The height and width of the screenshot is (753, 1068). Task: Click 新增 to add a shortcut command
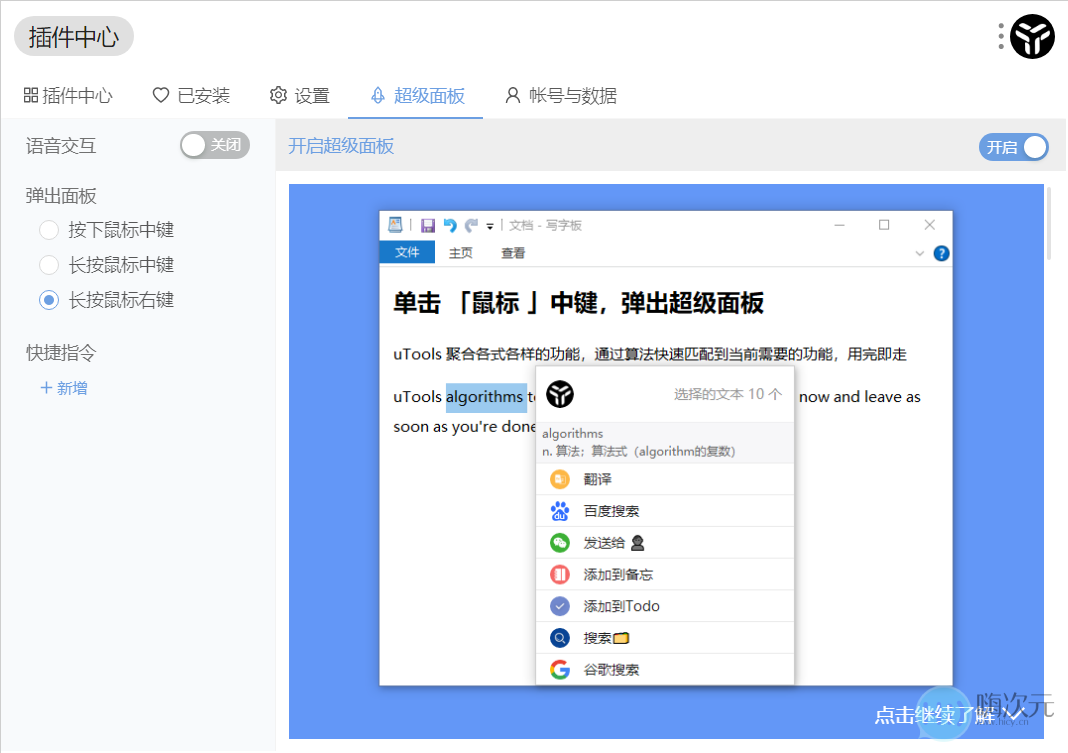[x=67, y=388]
